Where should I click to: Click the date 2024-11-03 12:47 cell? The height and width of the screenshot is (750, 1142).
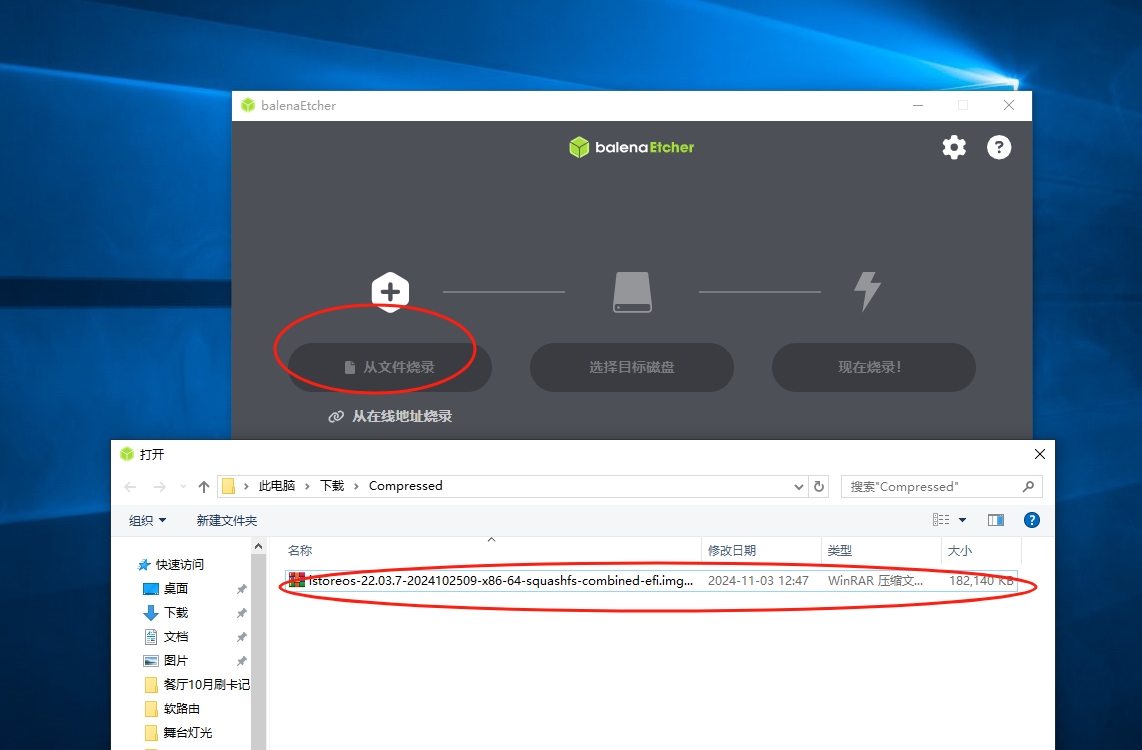[x=758, y=581]
